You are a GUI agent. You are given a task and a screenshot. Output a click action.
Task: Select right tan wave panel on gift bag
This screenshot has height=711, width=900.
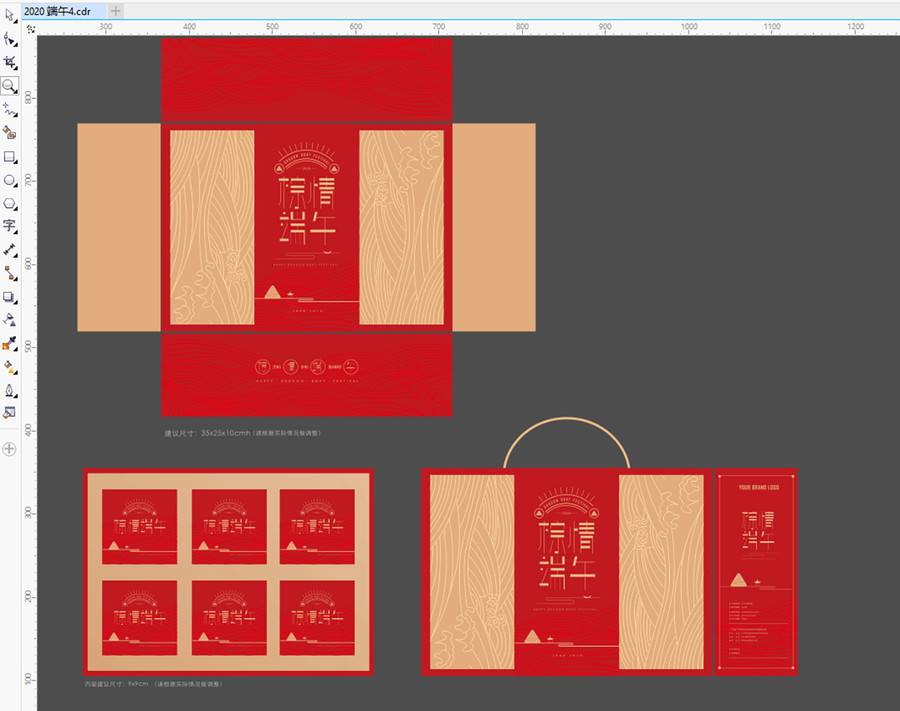pos(661,572)
